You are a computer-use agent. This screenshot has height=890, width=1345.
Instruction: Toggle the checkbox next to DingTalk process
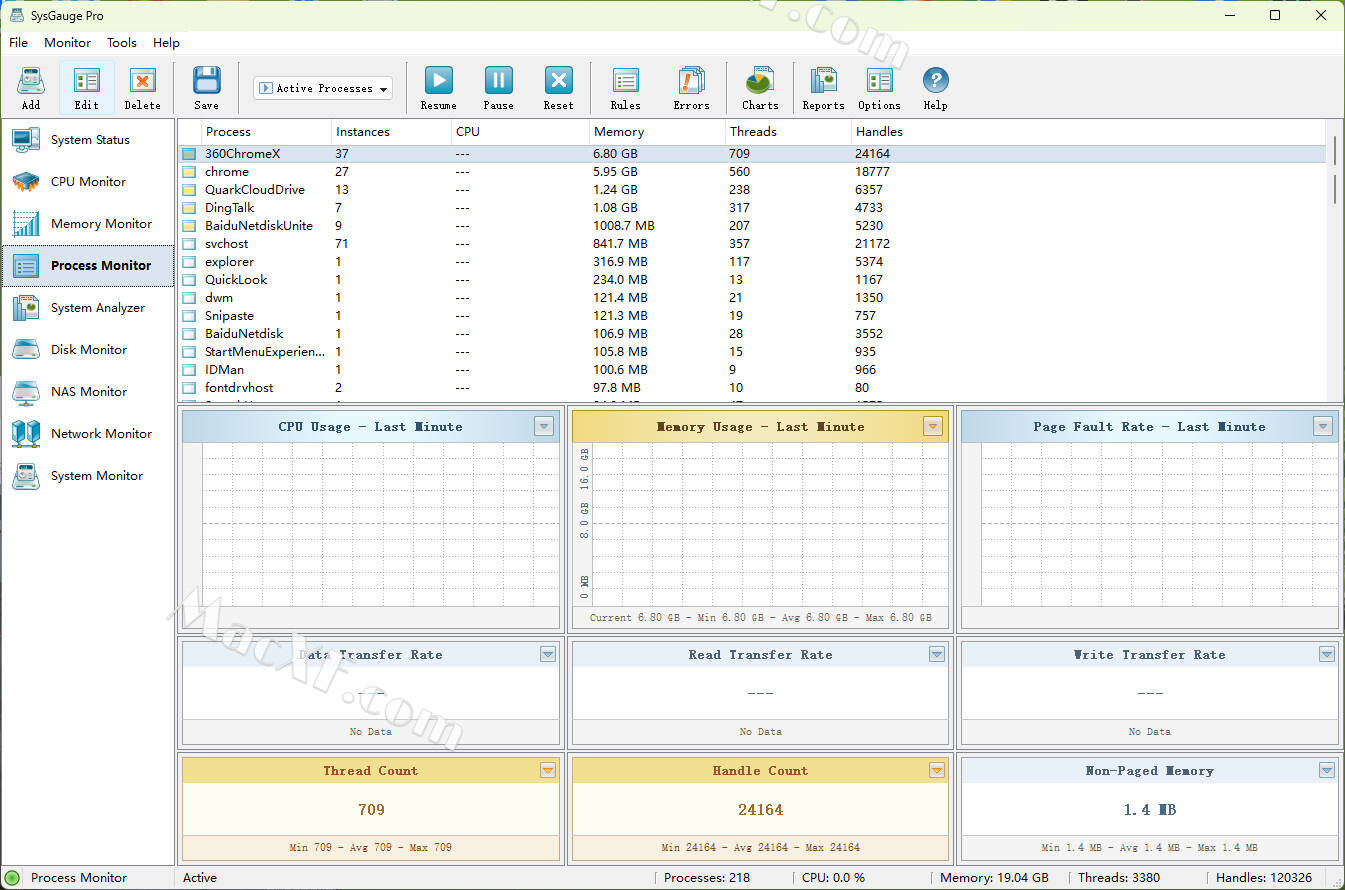(189, 208)
